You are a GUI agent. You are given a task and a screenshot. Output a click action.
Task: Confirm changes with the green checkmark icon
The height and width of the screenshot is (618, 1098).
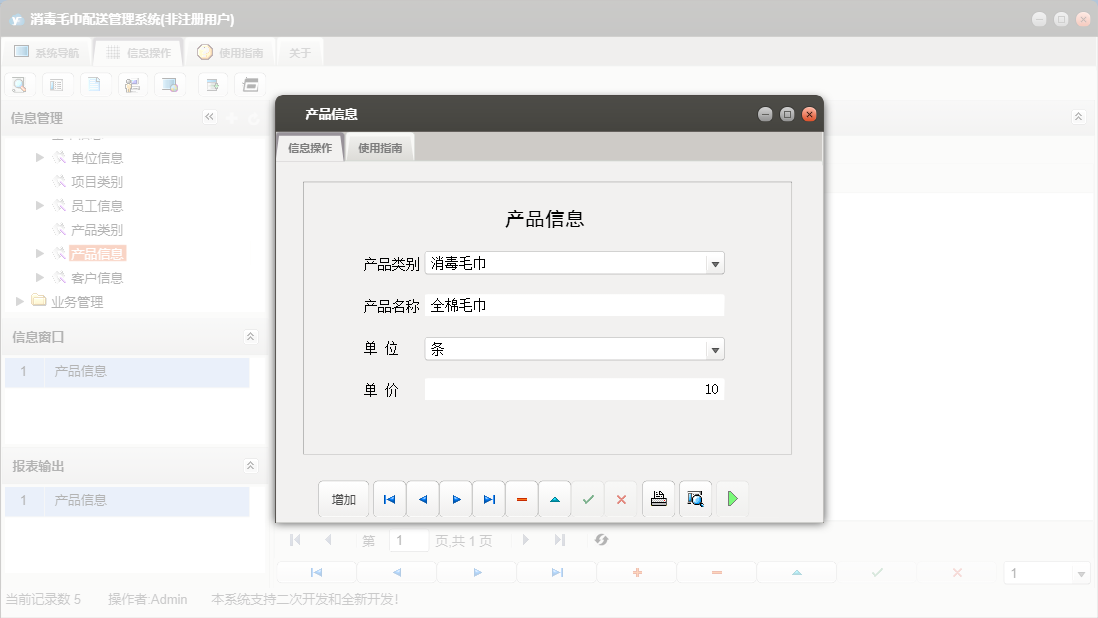coord(588,498)
